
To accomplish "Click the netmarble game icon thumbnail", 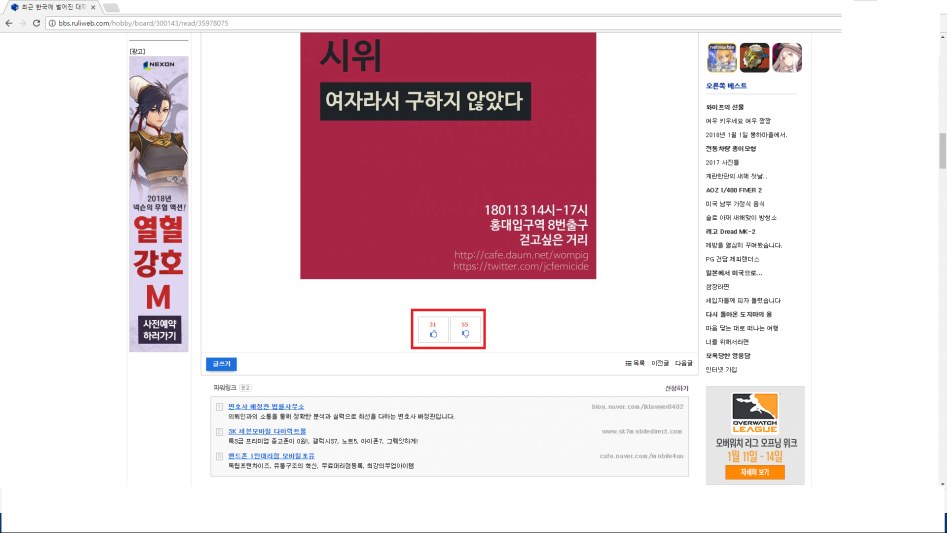I will pos(722,58).
